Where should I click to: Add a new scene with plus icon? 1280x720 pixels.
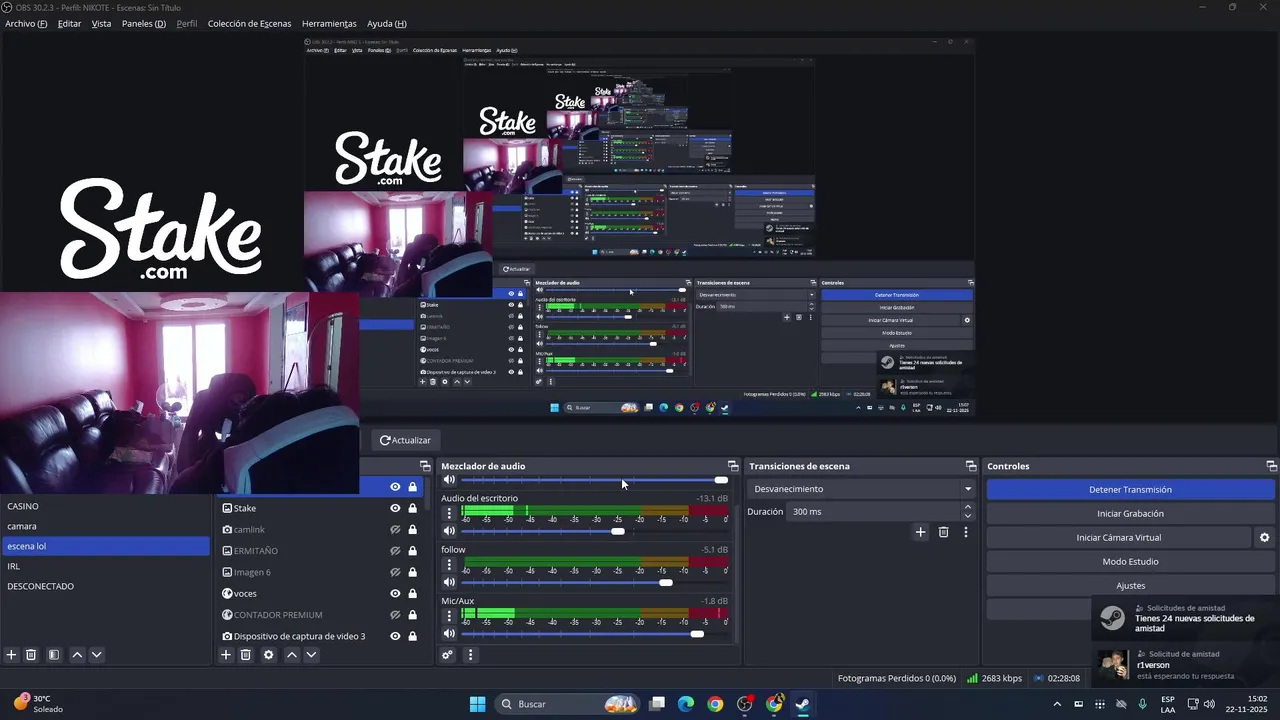[11, 655]
